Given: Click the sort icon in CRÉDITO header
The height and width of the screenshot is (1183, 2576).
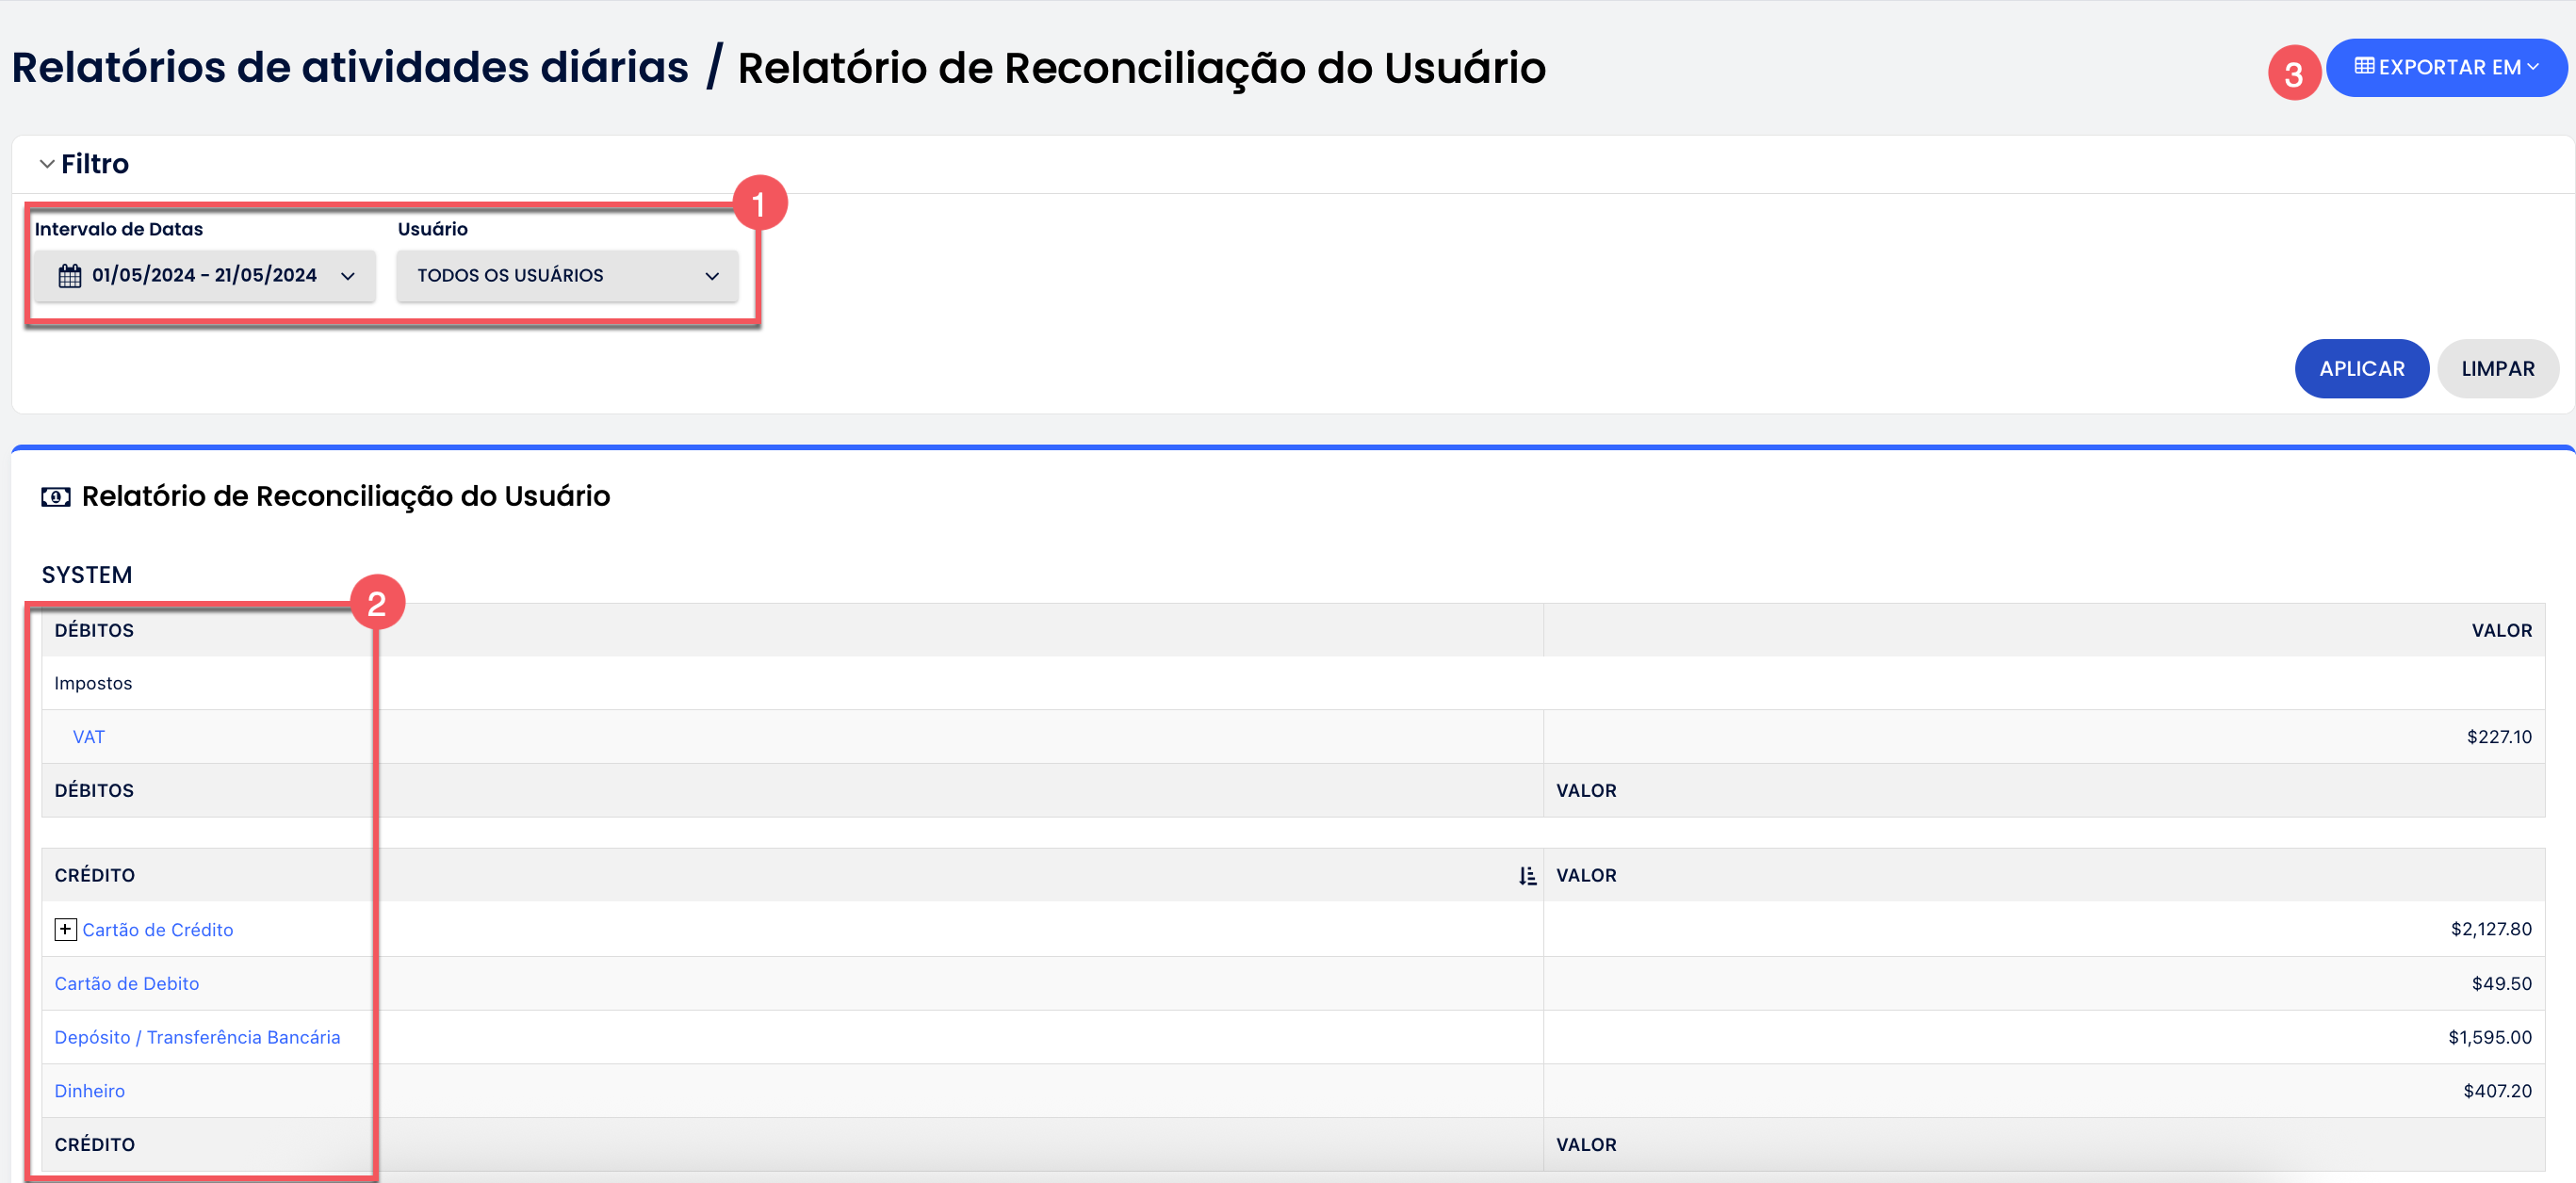Looking at the screenshot, I should click(x=1527, y=876).
